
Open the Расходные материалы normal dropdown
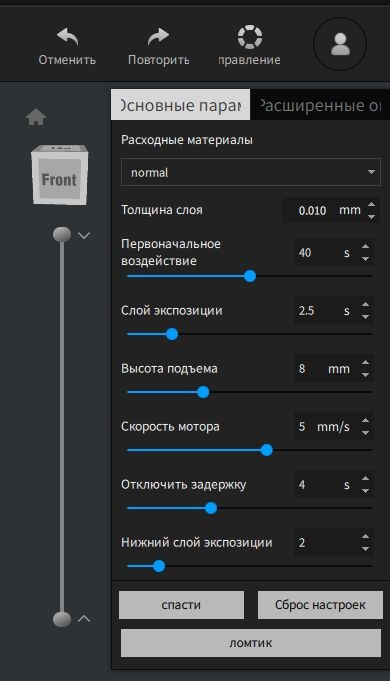click(251, 172)
